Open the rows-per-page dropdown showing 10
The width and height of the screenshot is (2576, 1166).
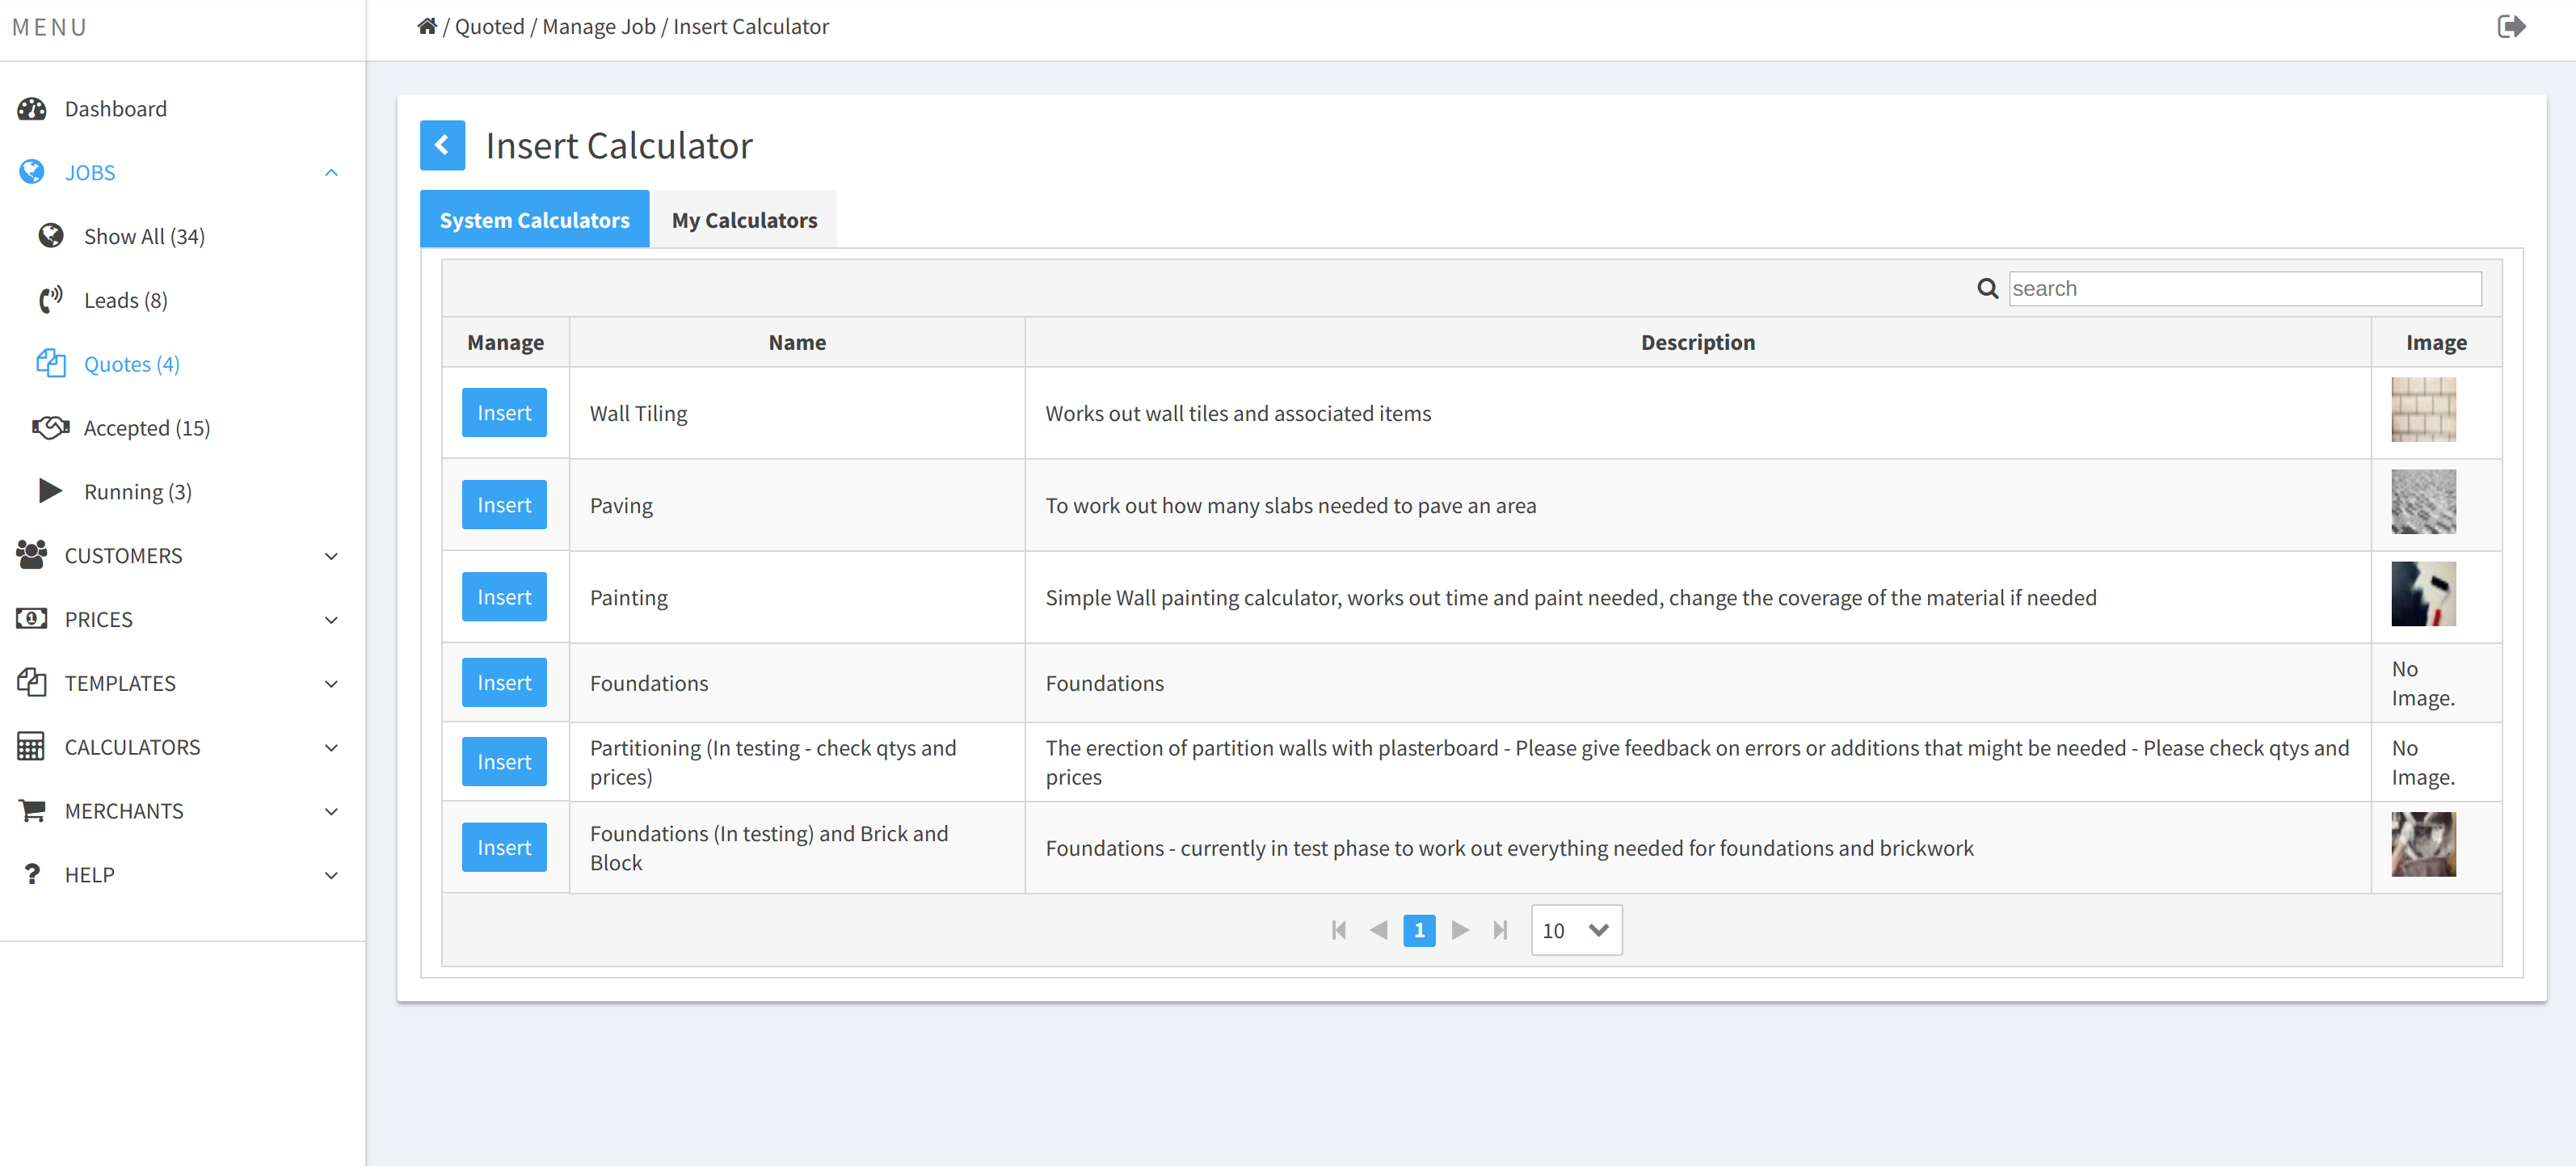point(1576,931)
